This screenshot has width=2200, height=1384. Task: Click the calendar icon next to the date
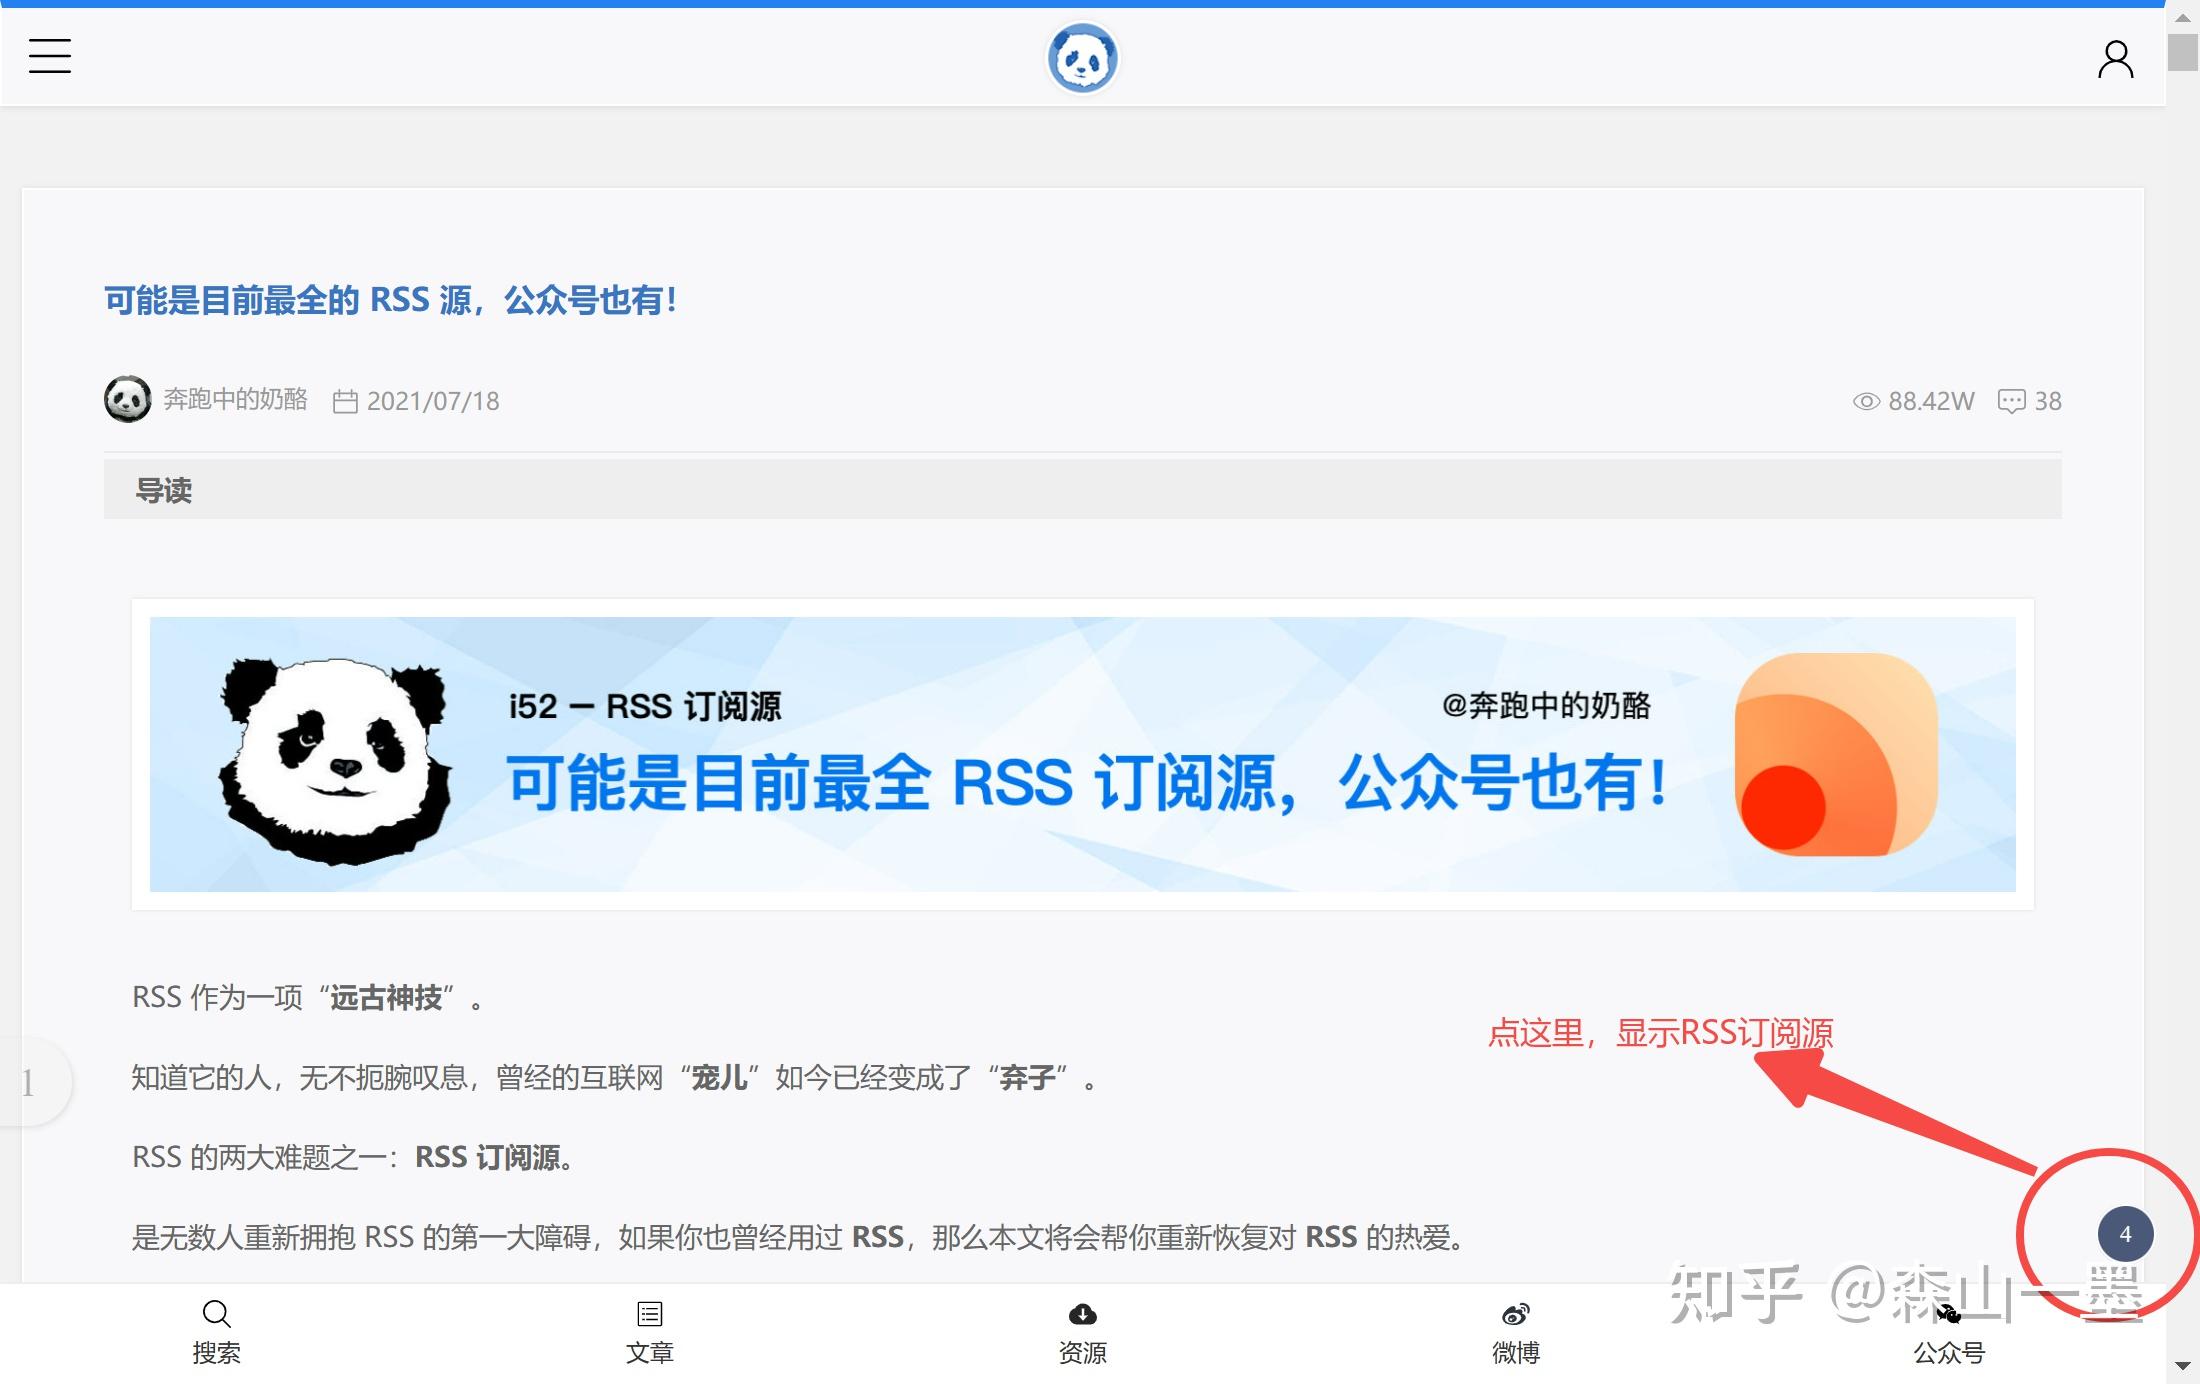click(x=344, y=400)
